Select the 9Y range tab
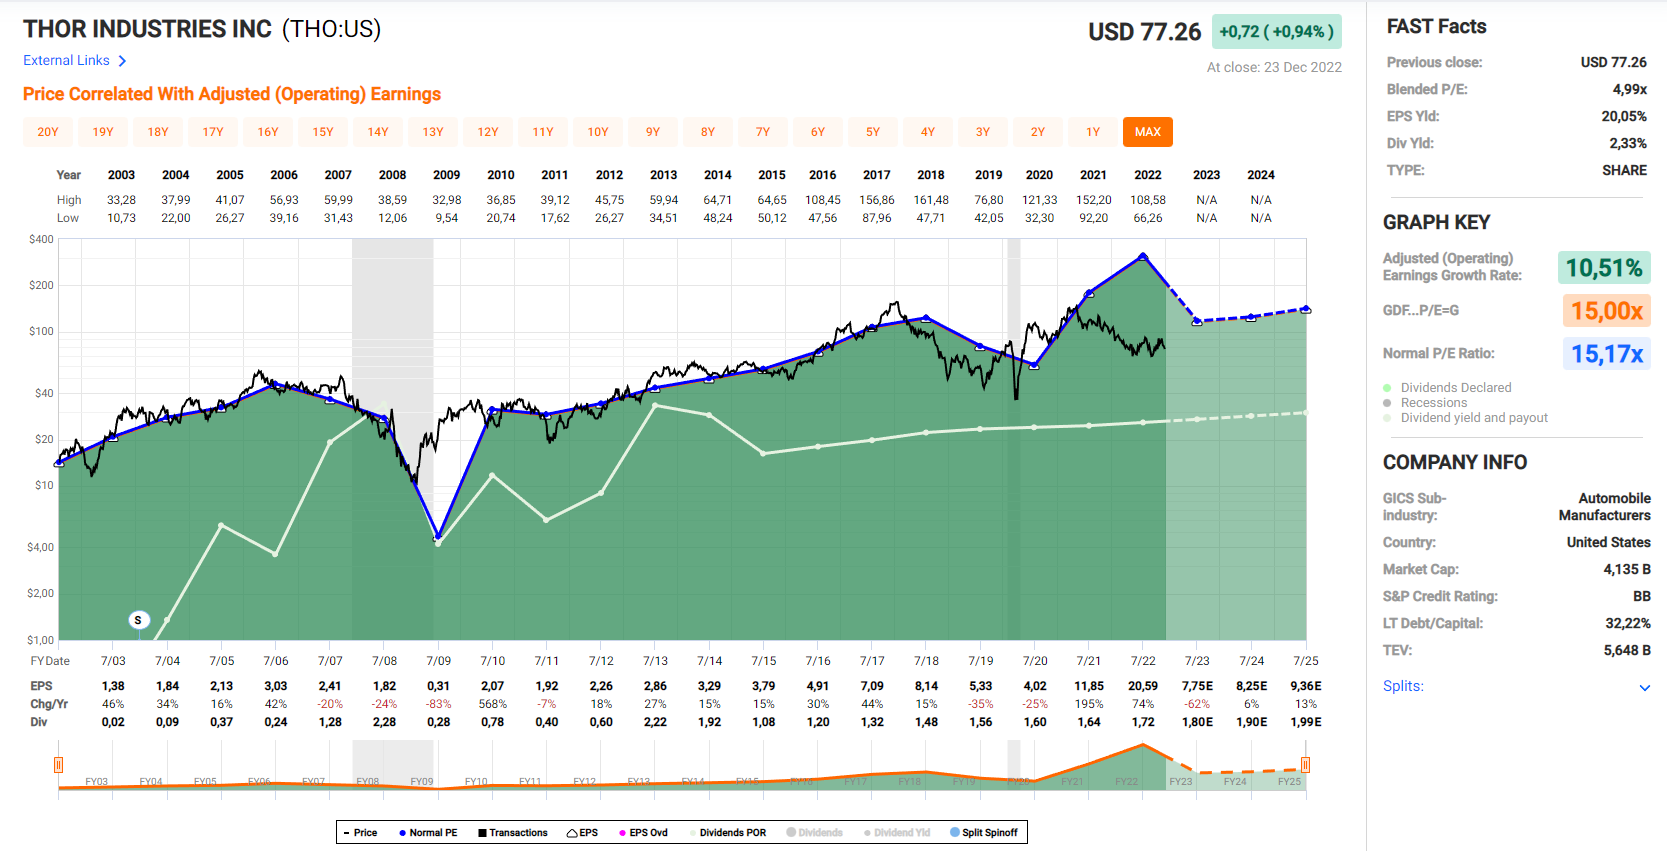1667x851 pixels. (x=653, y=132)
